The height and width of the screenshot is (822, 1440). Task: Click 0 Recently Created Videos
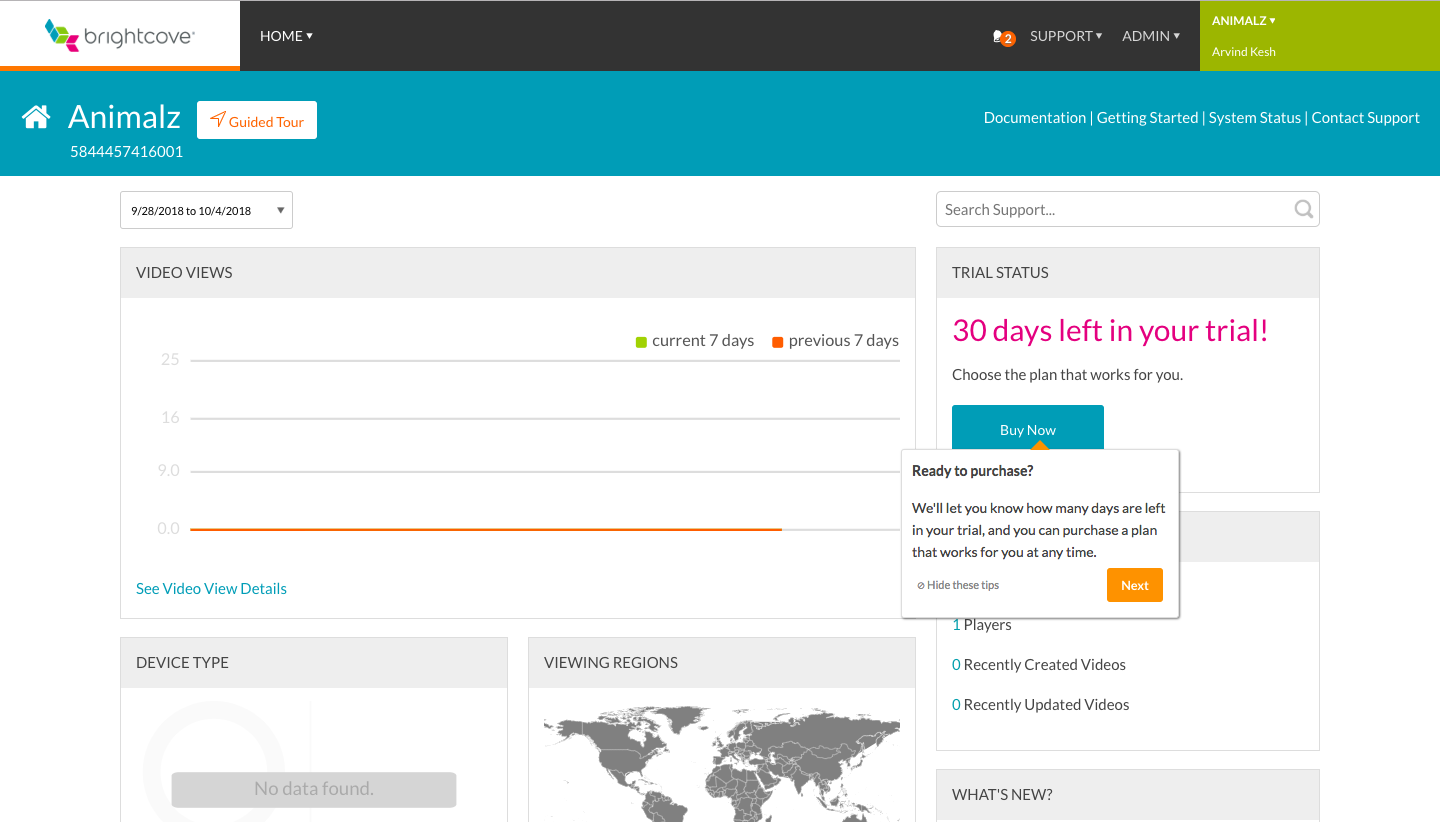pos(1039,664)
